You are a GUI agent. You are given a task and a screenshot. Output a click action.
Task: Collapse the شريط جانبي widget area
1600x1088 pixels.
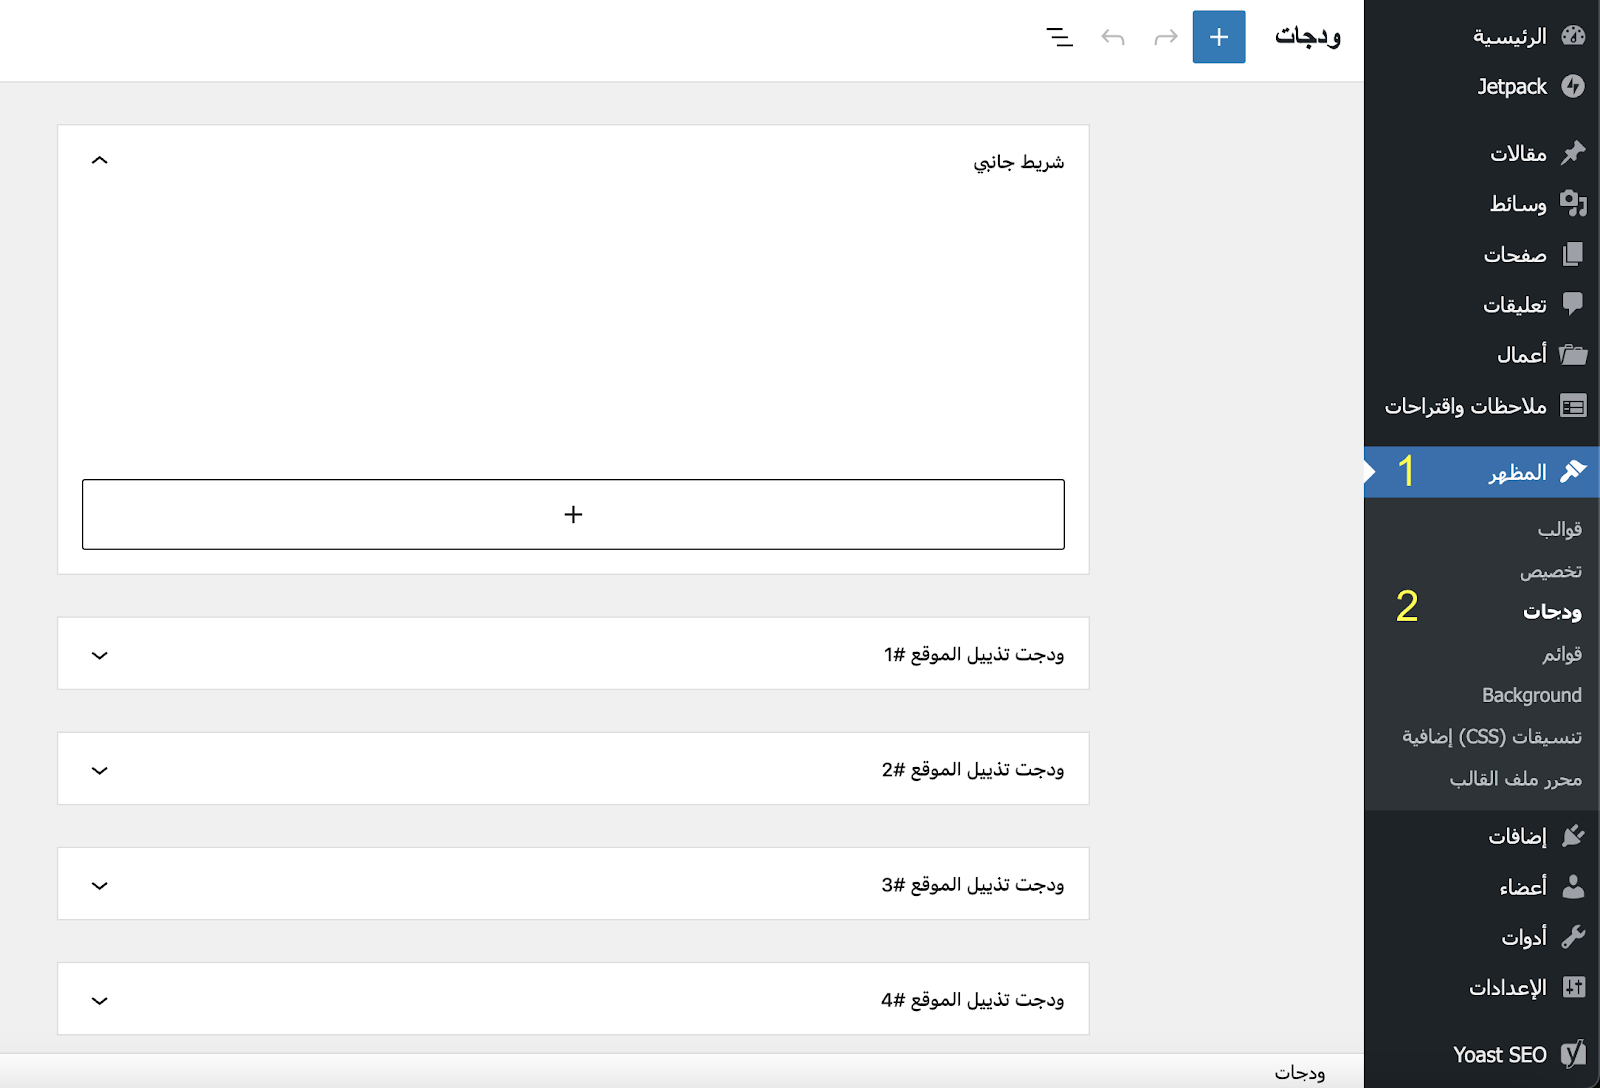click(x=99, y=161)
